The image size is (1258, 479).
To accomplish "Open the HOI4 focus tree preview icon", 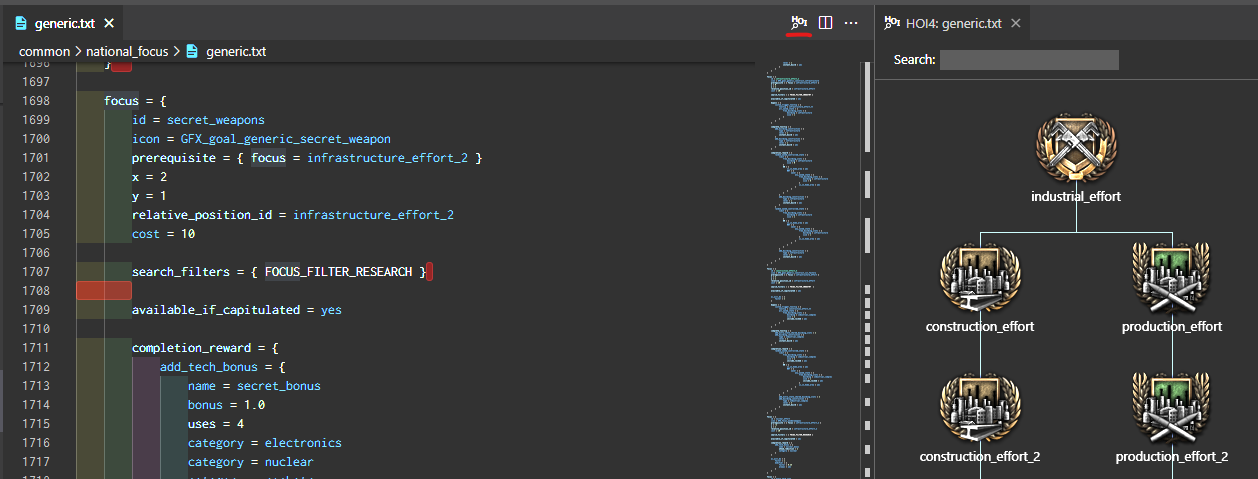I will 799,22.
